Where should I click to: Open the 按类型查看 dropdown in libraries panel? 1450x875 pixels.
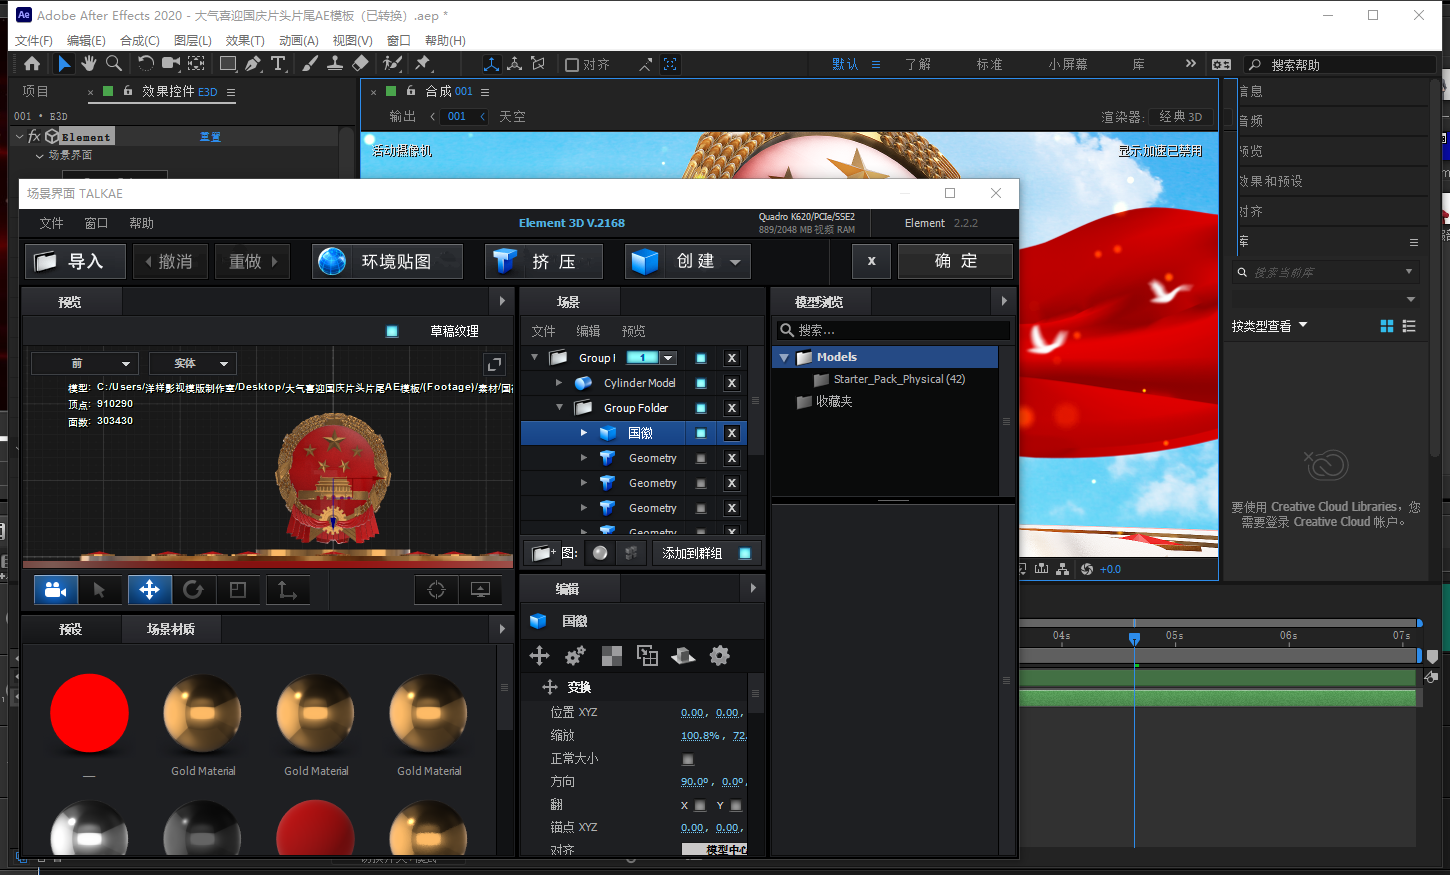(x=1270, y=326)
